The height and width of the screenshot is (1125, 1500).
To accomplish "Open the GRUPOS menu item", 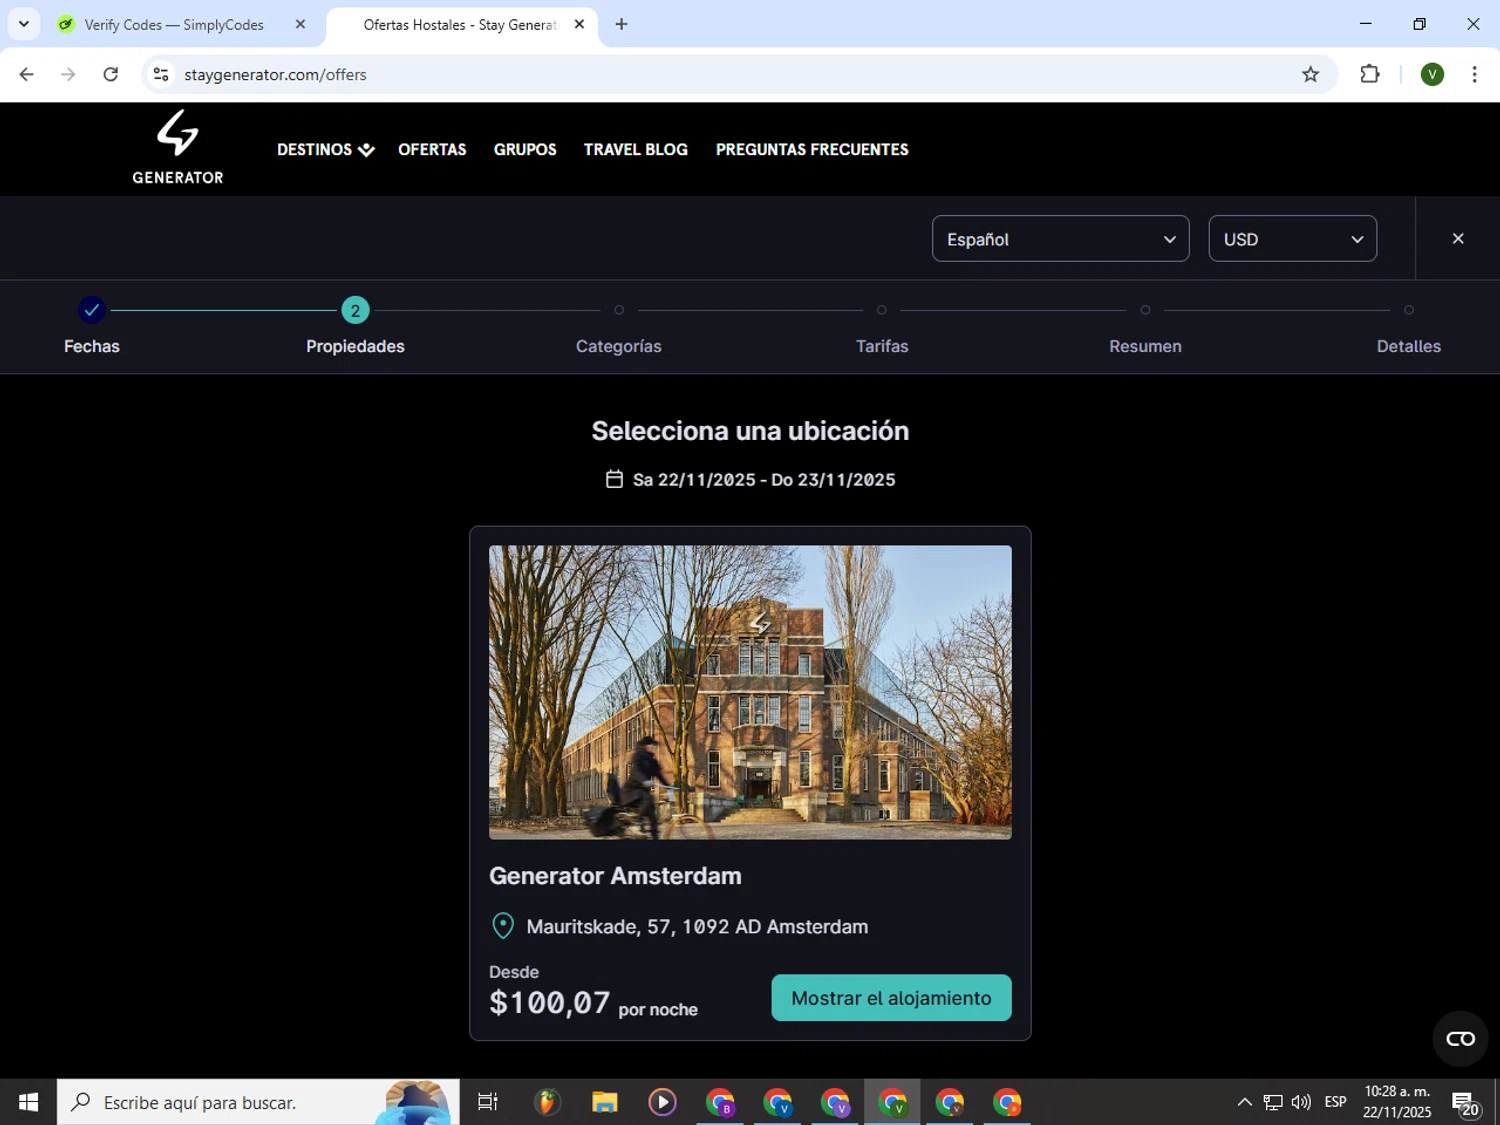I will click(x=525, y=149).
